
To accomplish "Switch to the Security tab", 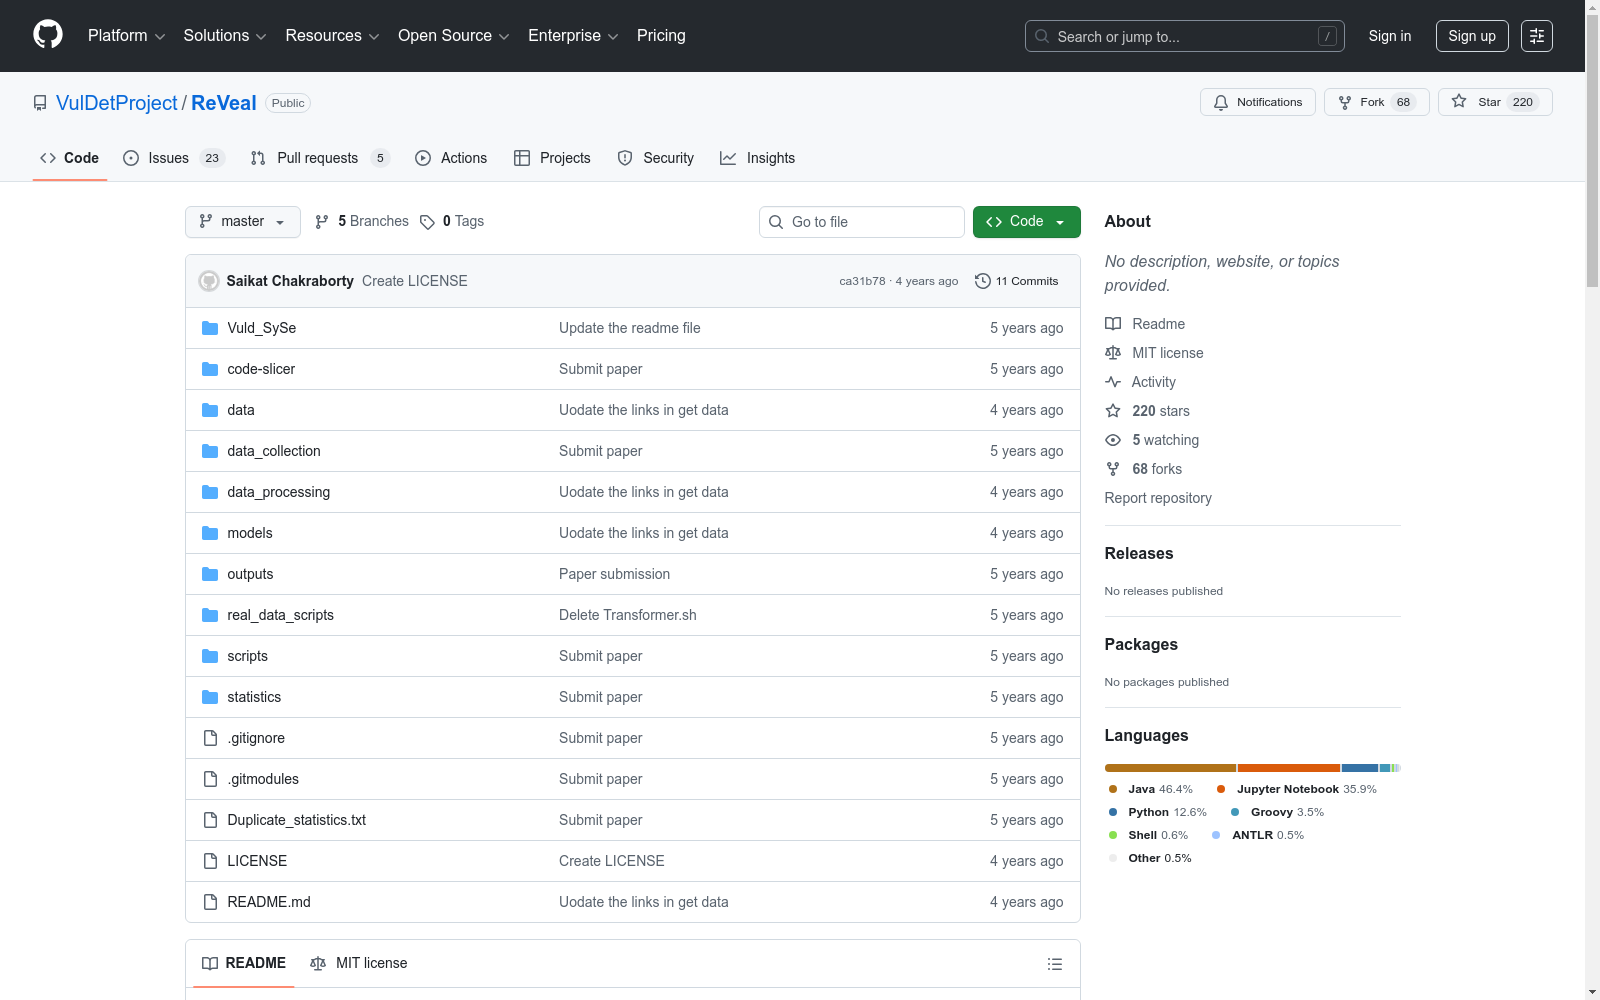I will pyautogui.click(x=656, y=158).
